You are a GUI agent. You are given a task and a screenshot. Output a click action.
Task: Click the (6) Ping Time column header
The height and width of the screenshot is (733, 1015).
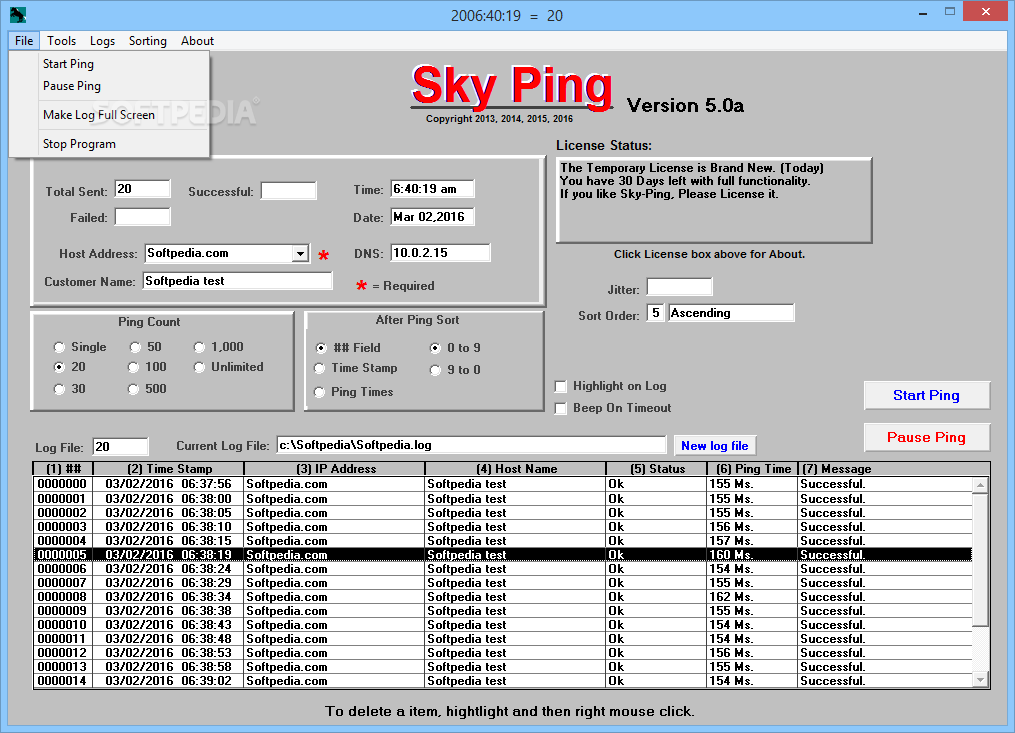coord(753,469)
